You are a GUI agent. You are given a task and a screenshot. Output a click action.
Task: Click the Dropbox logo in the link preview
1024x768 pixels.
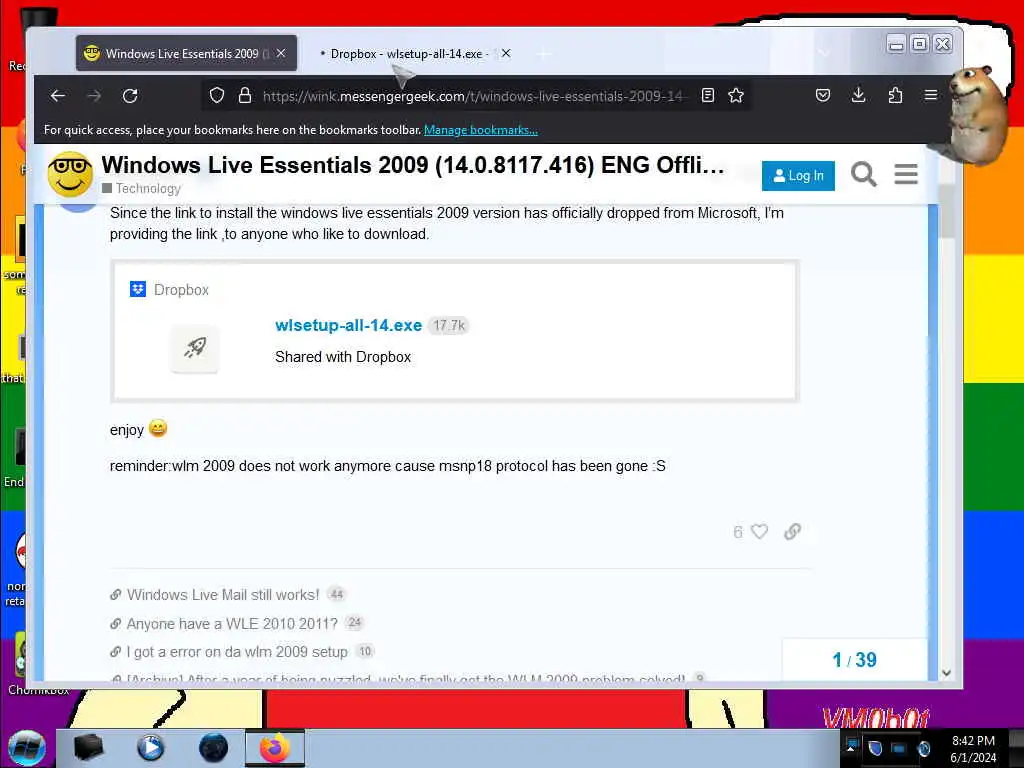[x=138, y=289]
